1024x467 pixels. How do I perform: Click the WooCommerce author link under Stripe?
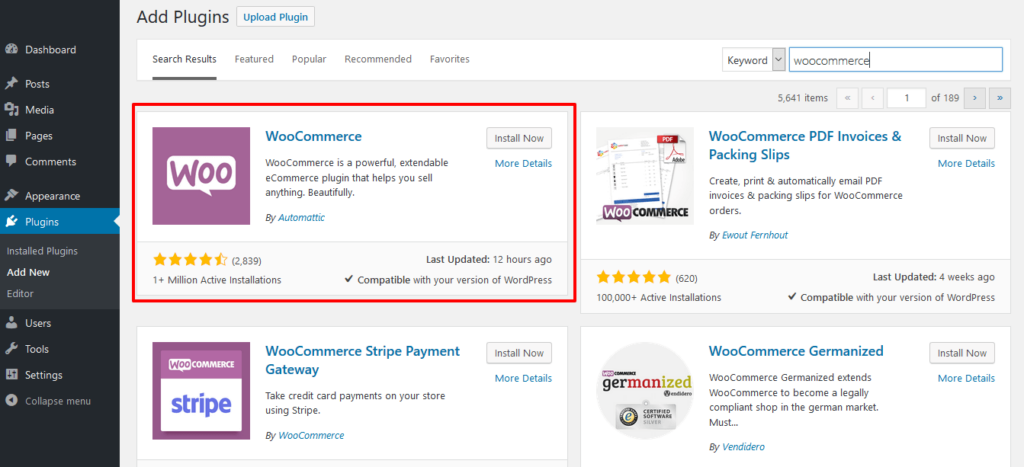(311, 435)
